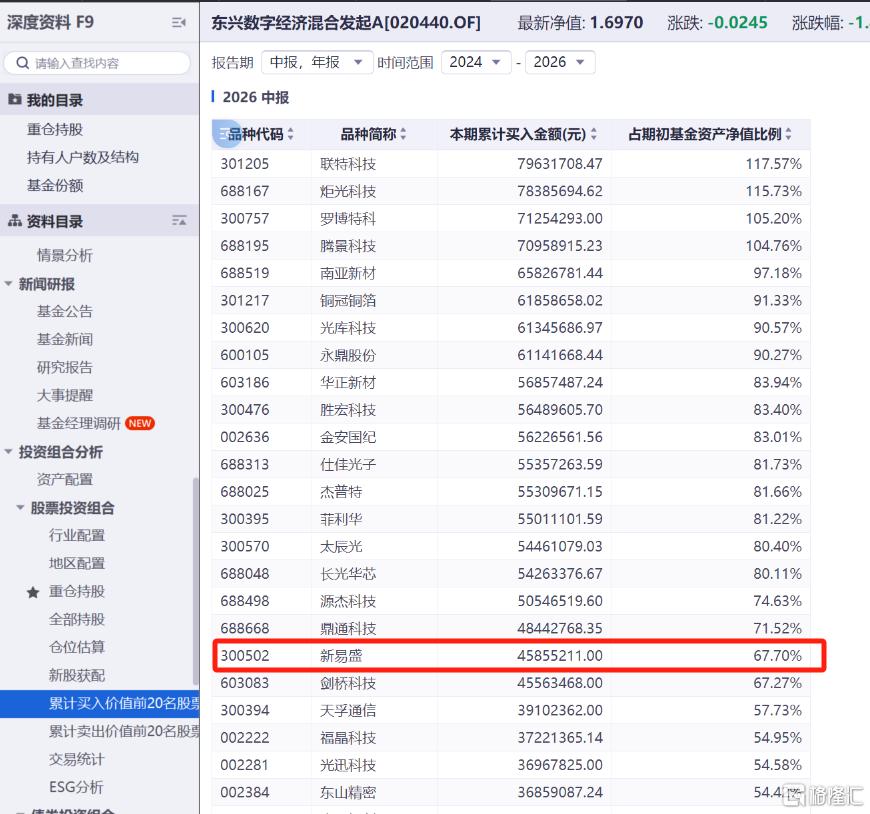Click the 新易盛 stock name cell
Image resolution: width=870 pixels, height=814 pixels.
point(341,656)
